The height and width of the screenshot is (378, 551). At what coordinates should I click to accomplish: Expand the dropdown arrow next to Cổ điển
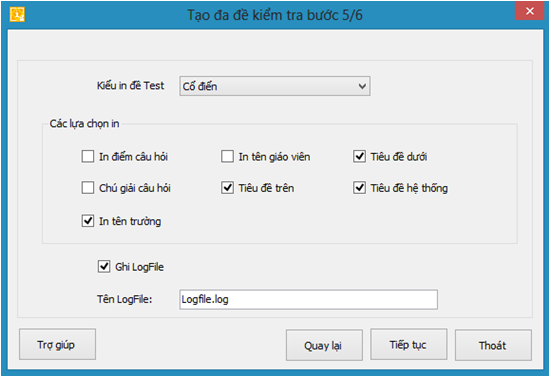362,86
